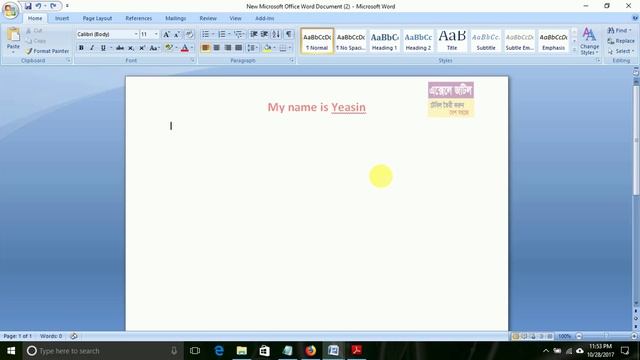Viewport: 640px width, 360px height.
Task: Click the heading text "My name is Yeasin"
Action: (316, 107)
